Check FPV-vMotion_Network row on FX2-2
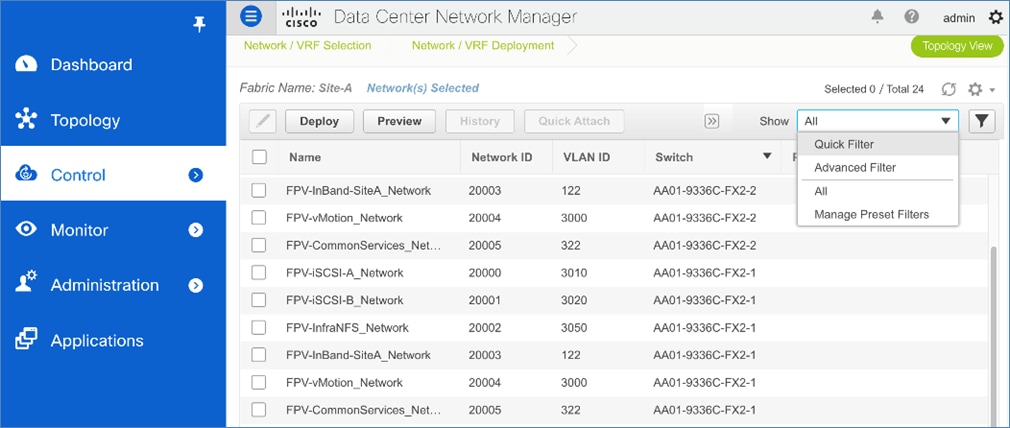Screen dimensions: 1010x428 click(x=258, y=218)
